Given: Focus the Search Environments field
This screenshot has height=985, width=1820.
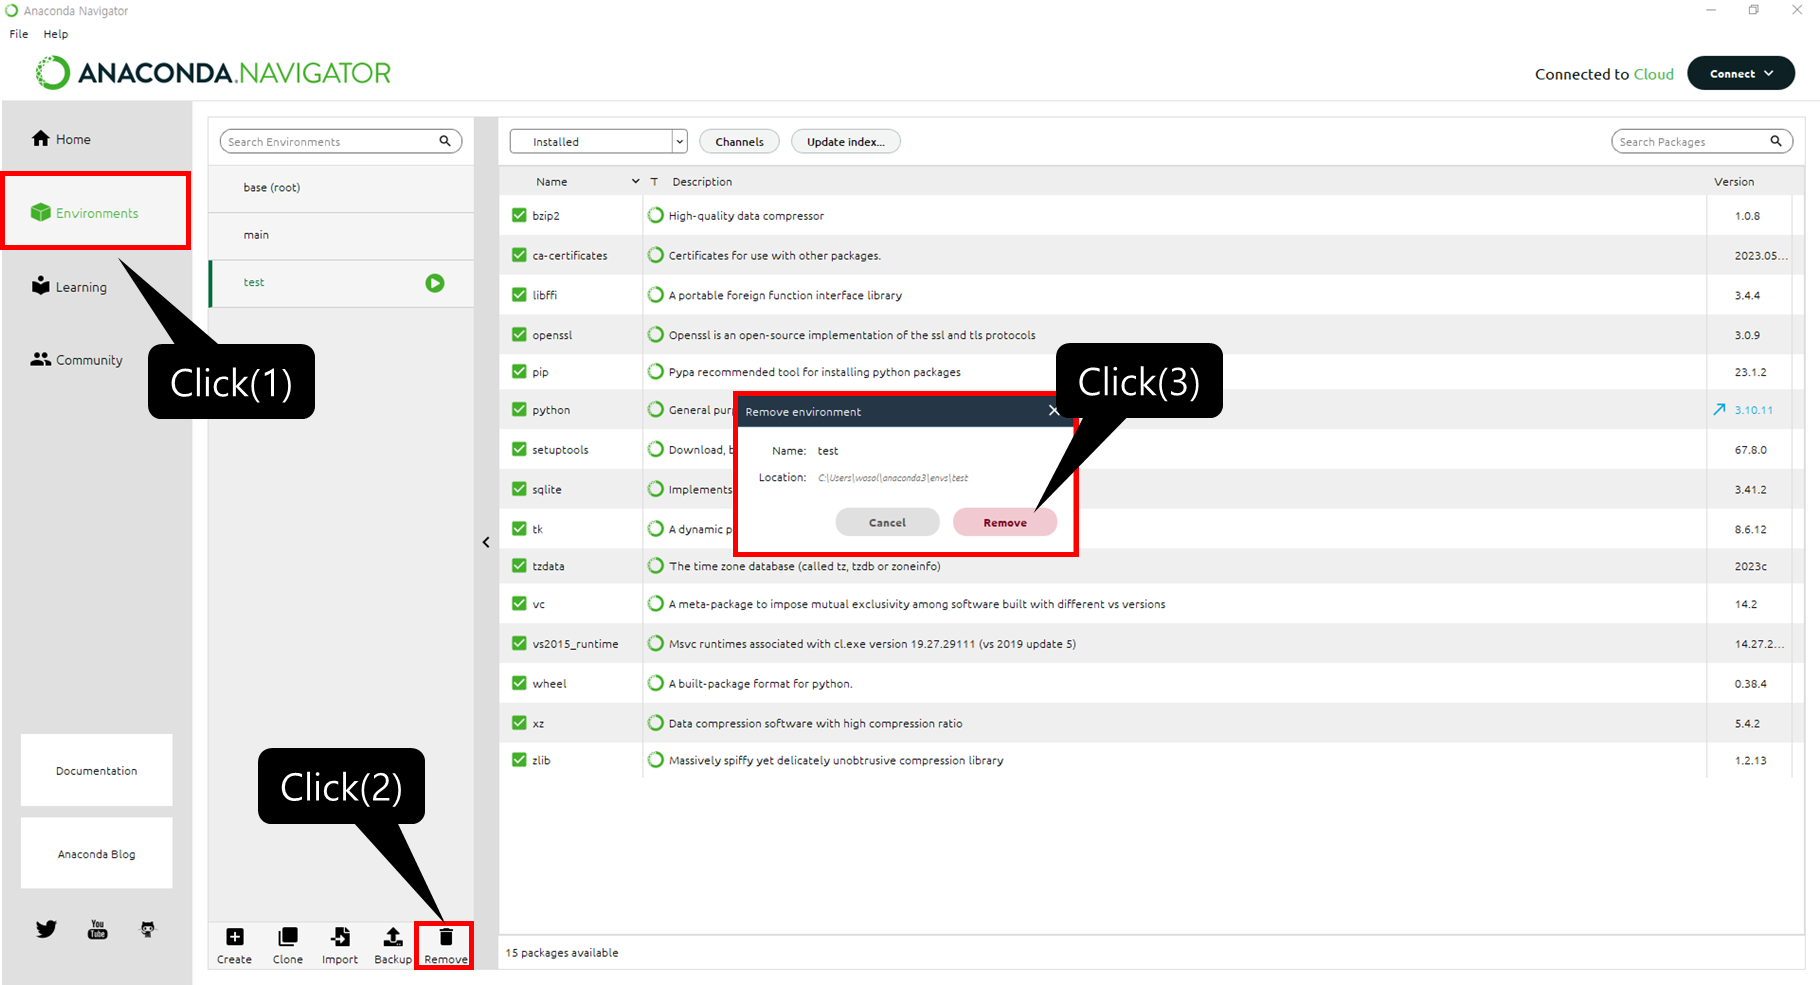Looking at the screenshot, I should coord(341,141).
